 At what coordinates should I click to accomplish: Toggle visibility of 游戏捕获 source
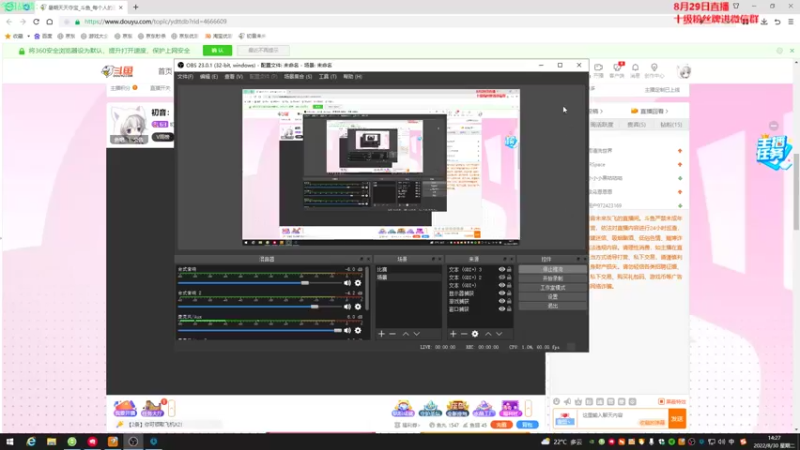502,301
